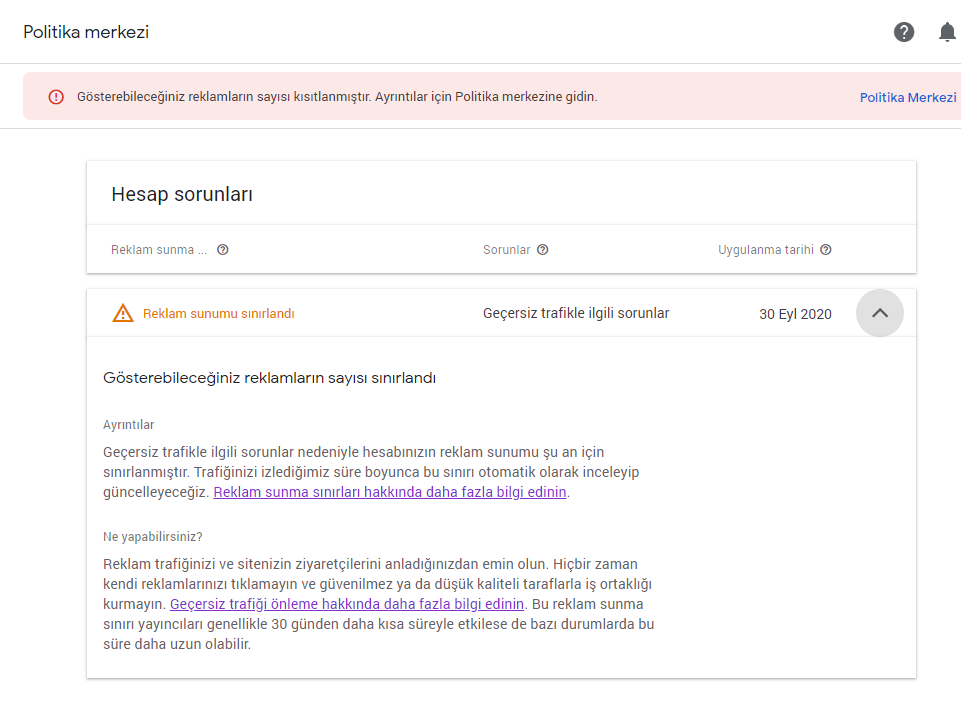Click the Ayrıntılar section label
The width and height of the screenshot is (961, 721).
point(129,425)
